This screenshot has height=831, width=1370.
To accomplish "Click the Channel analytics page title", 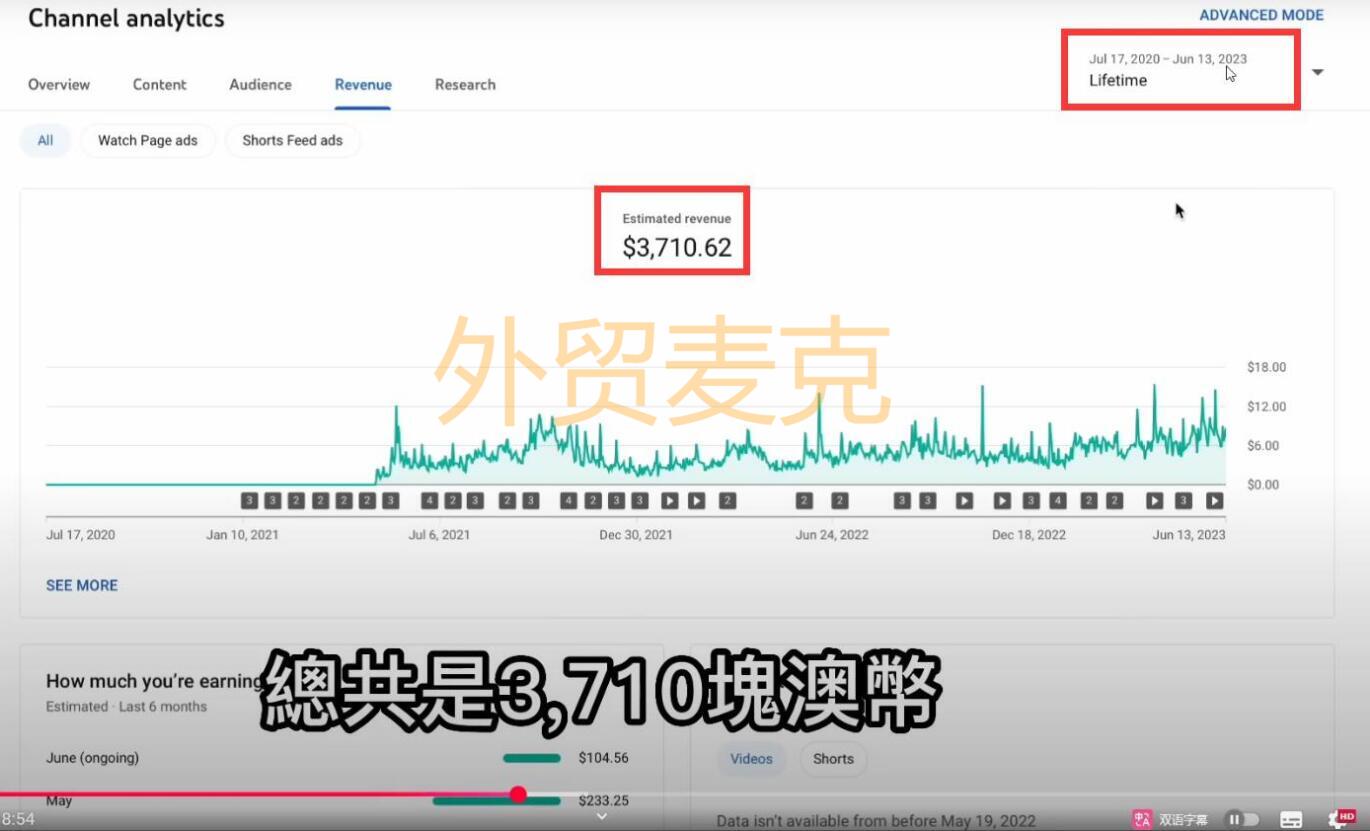I will pyautogui.click(x=126, y=18).
